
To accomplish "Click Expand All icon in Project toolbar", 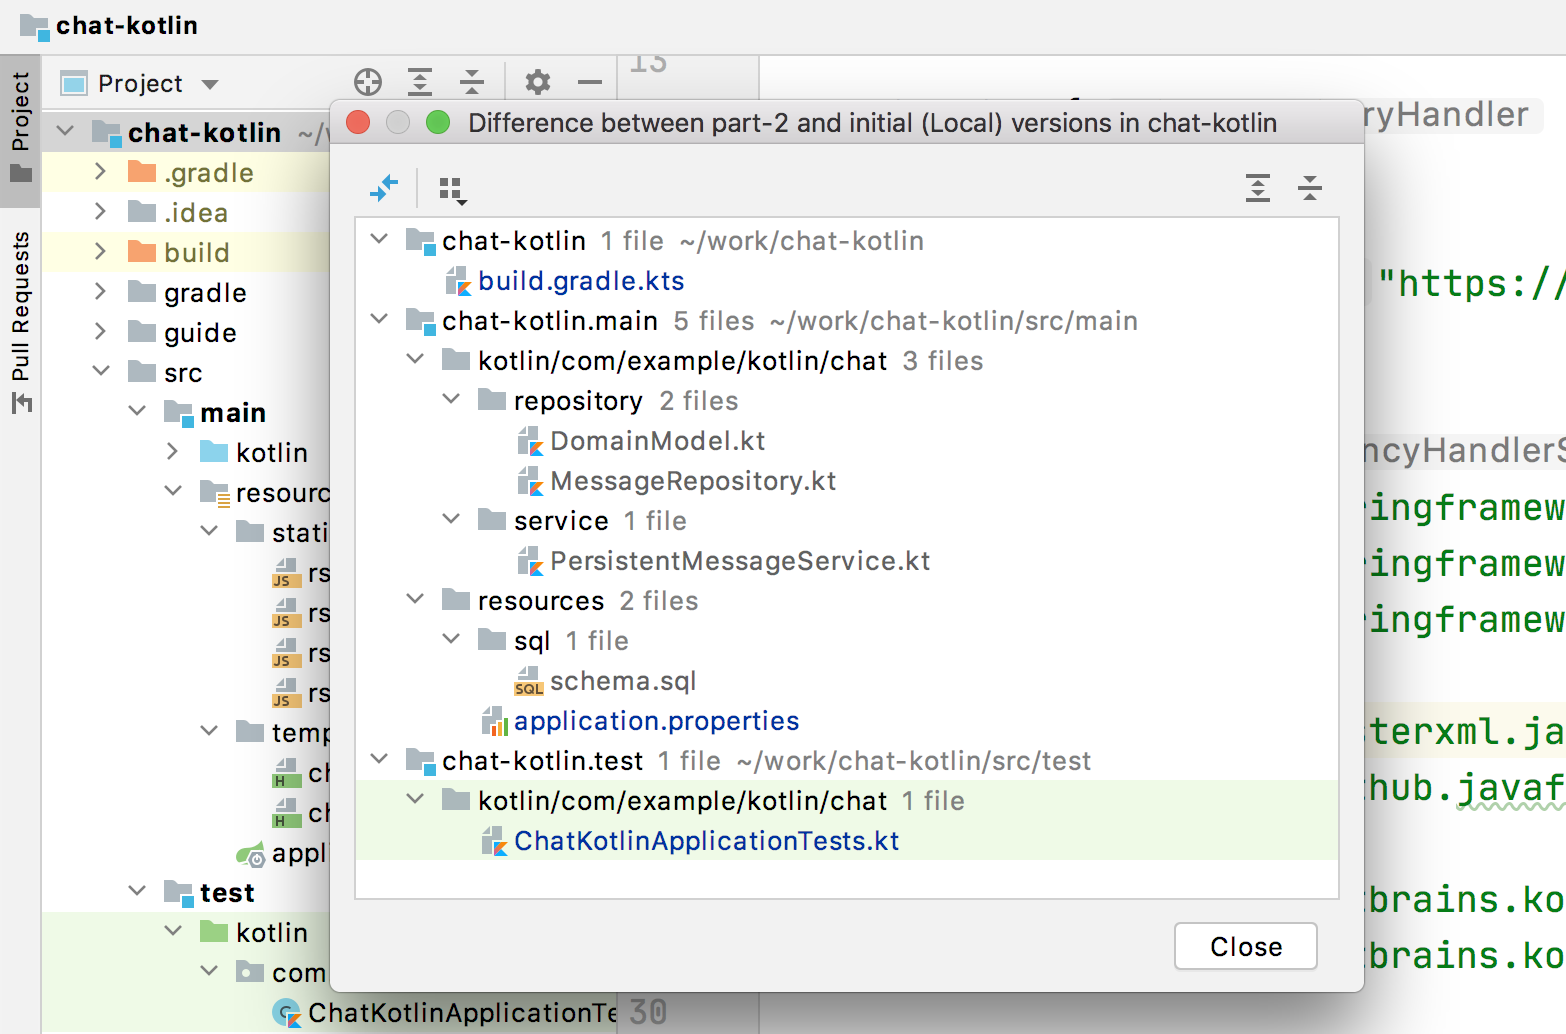I will pyautogui.click(x=420, y=82).
